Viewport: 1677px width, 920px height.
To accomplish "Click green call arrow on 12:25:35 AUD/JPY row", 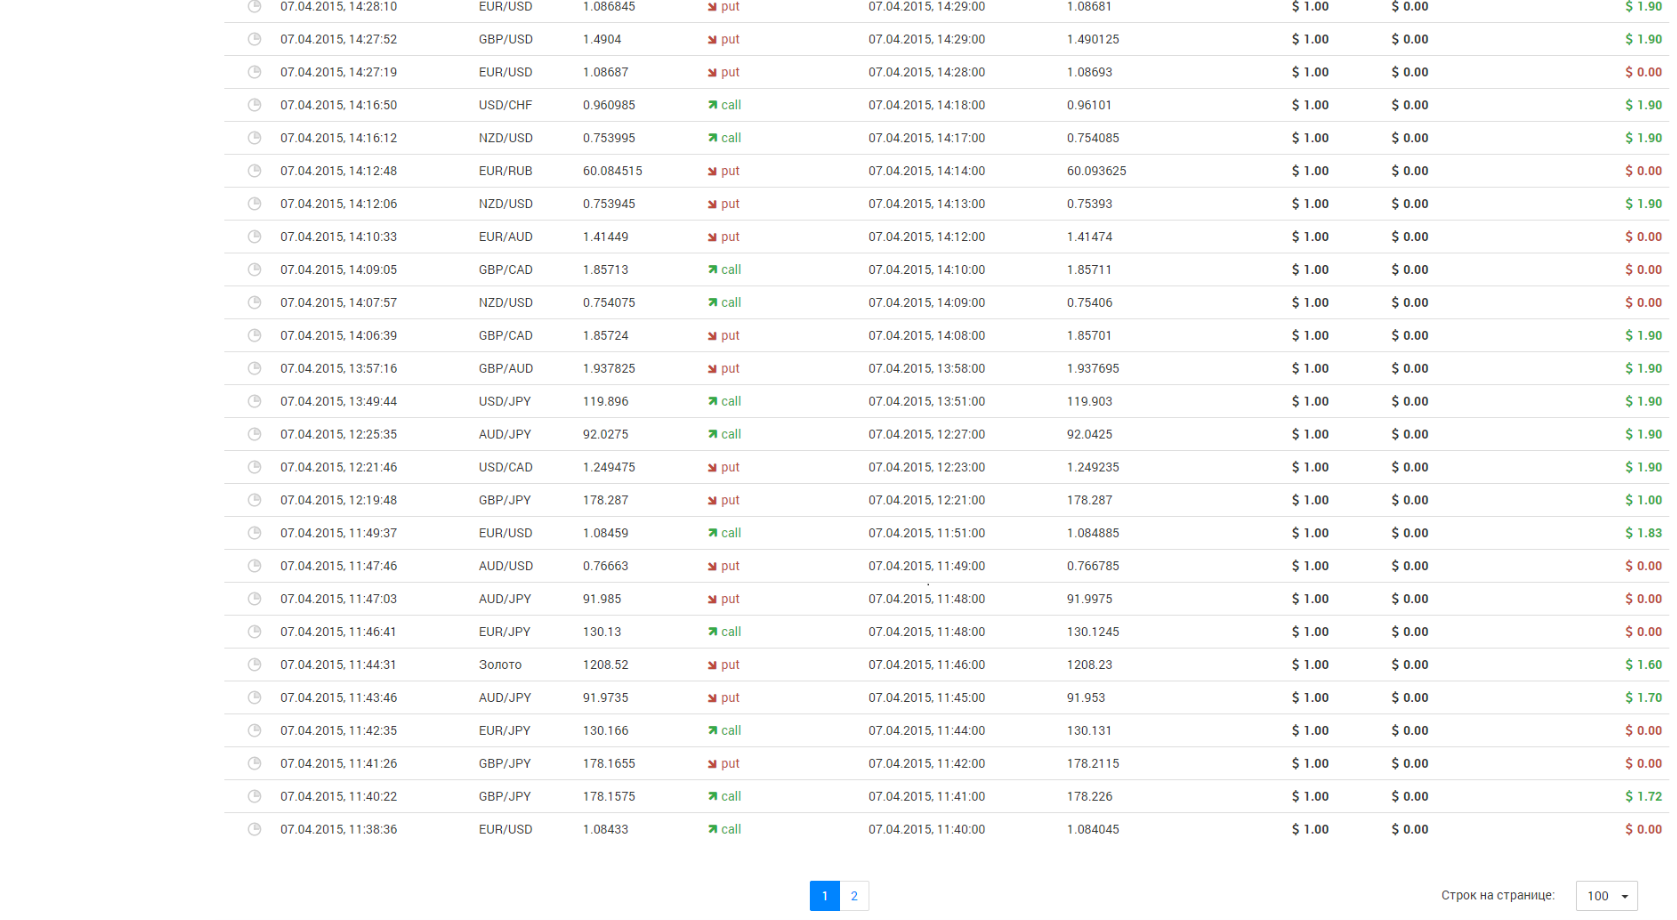I will (x=712, y=434).
